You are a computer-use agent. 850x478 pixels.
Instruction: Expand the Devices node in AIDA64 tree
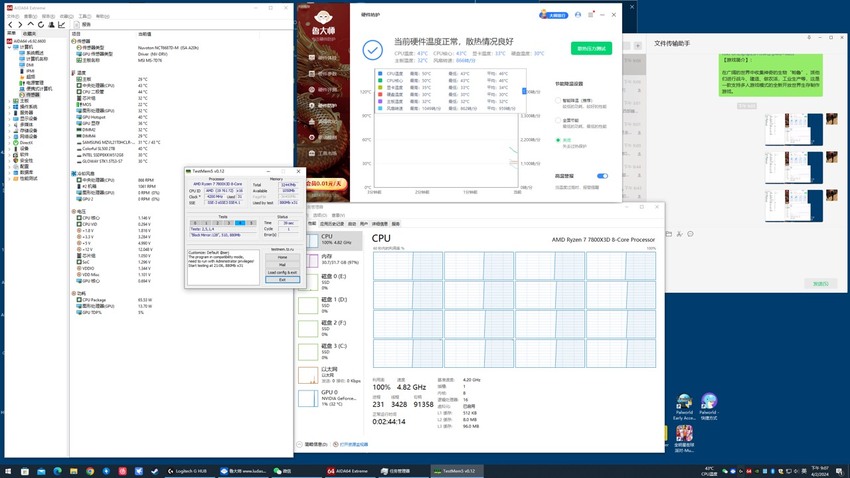point(10,148)
